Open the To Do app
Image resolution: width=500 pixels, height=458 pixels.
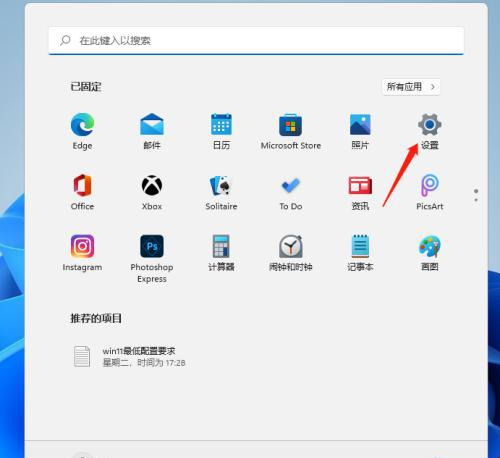(x=291, y=192)
